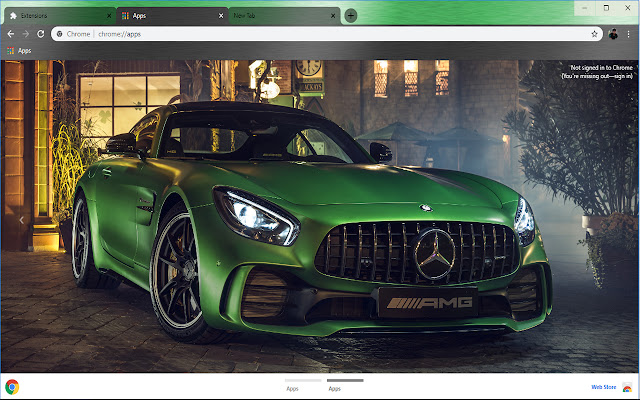This screenshot has height=400, width=640.
Task: Click the Not signed in to Chrome notice
Action: coord(597,72)
